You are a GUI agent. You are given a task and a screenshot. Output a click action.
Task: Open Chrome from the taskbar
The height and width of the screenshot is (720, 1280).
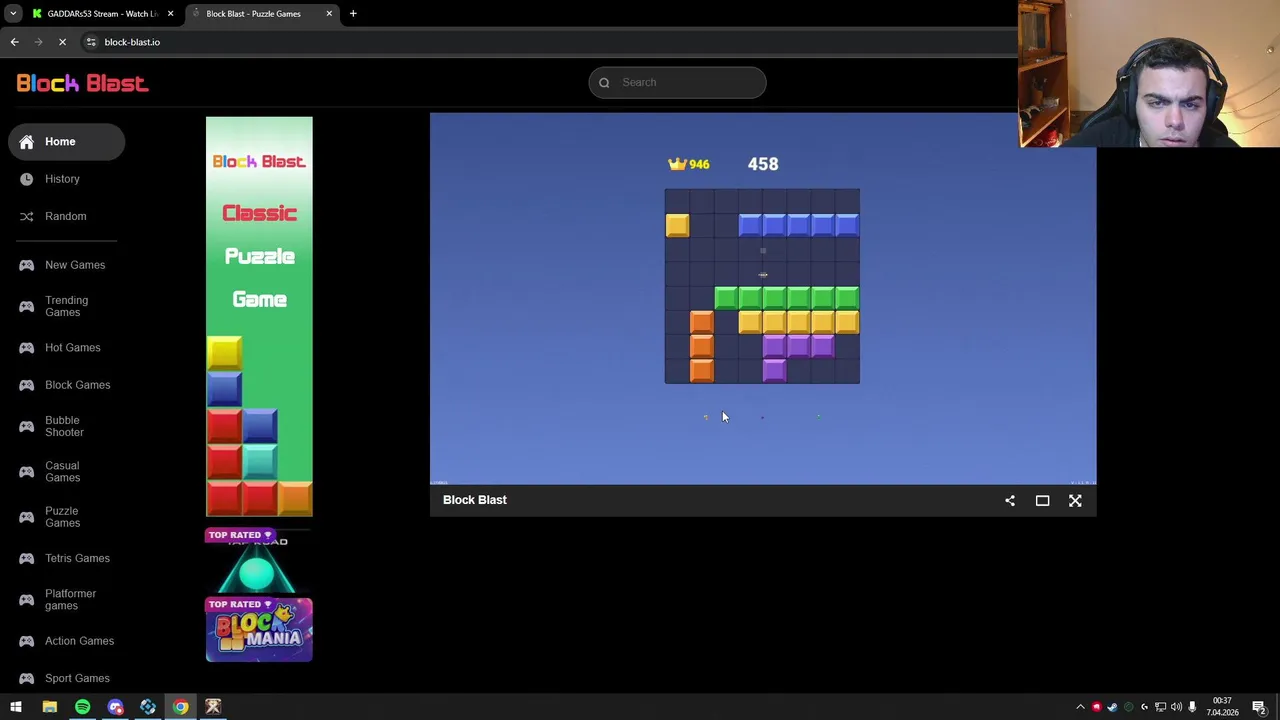(180, 707)
